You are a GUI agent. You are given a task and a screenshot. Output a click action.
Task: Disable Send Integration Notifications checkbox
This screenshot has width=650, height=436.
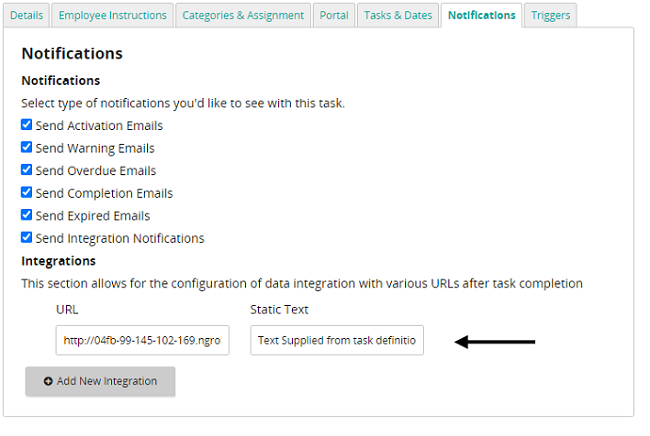27,237
